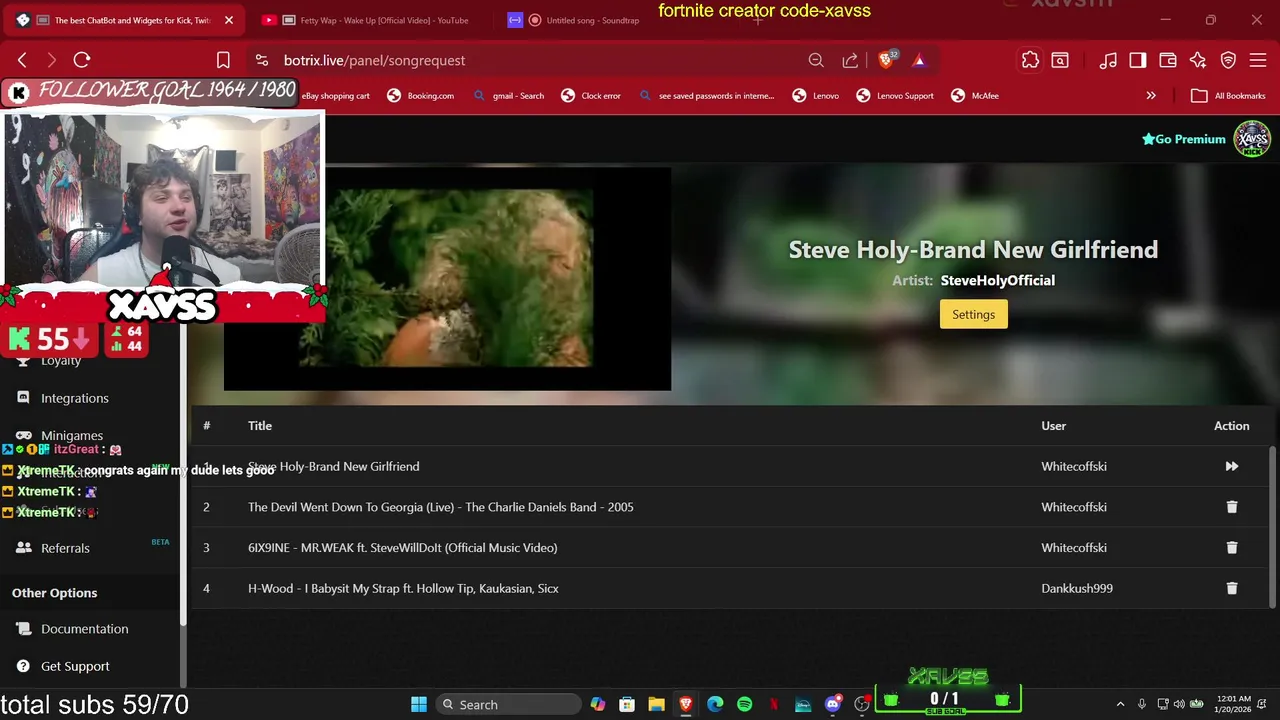
Task: Delete The Devil Went Down To Georgia request
Action: point(1231,507)
